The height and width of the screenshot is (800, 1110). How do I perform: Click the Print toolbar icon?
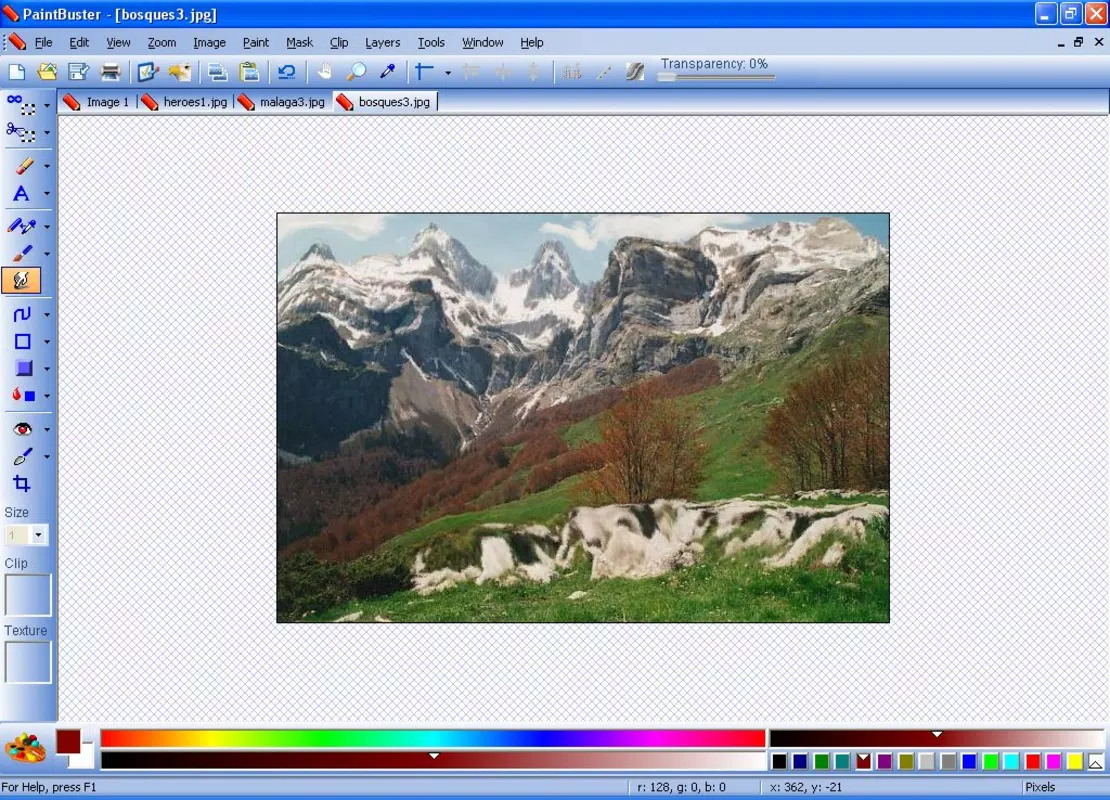(110, 72)
